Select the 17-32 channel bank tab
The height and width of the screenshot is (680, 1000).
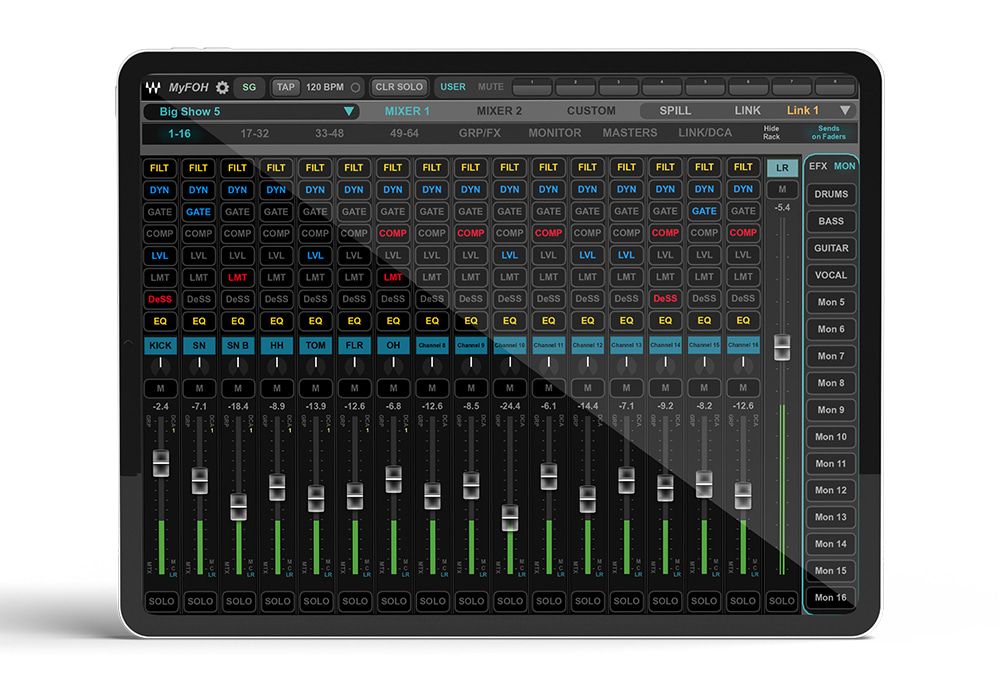click(x=255, y=133)
